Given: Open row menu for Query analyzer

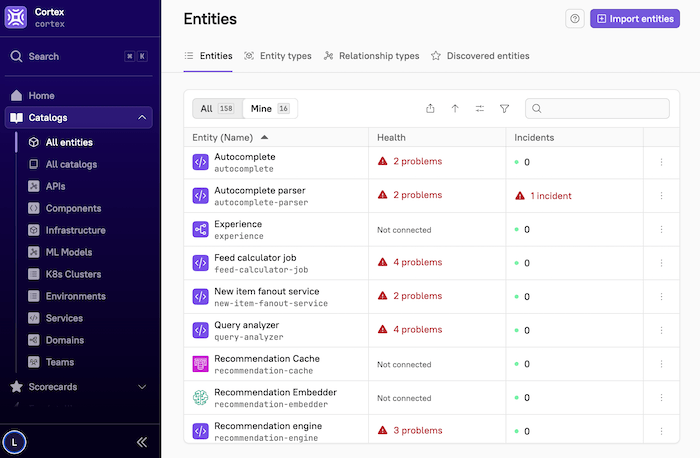Looking at the screenshot, I should point(661,330).
